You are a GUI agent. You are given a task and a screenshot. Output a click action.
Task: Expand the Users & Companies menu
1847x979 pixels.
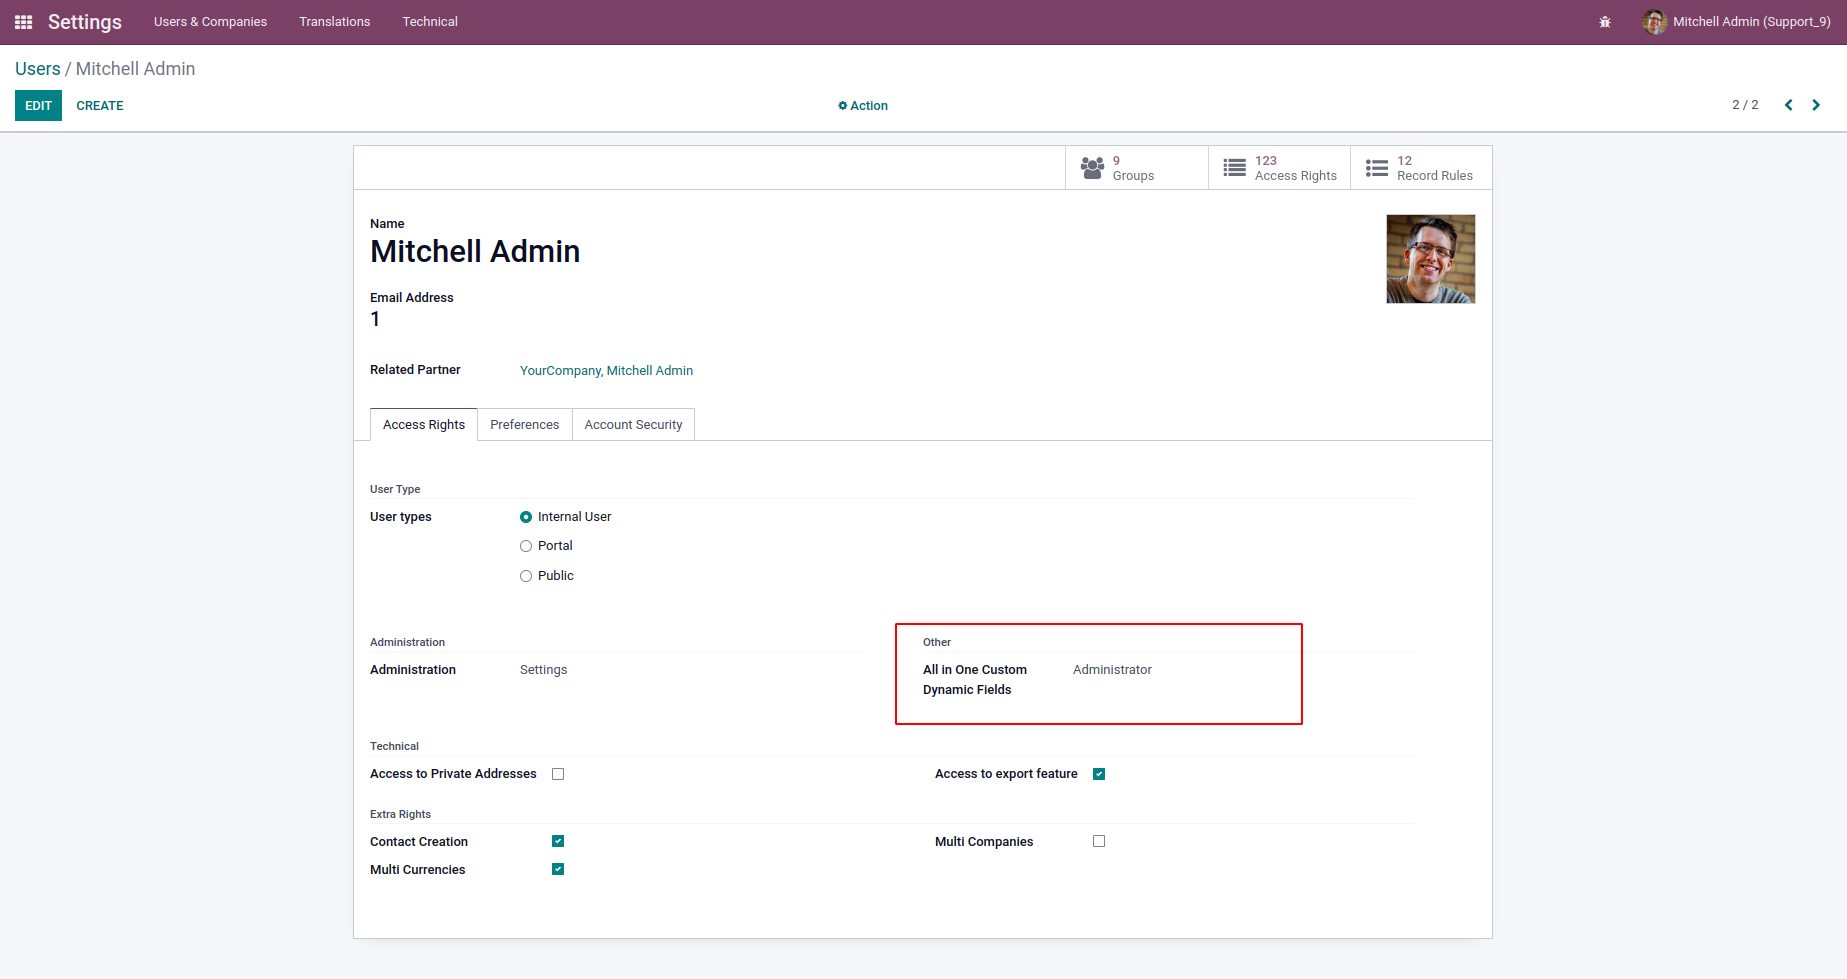210,22
